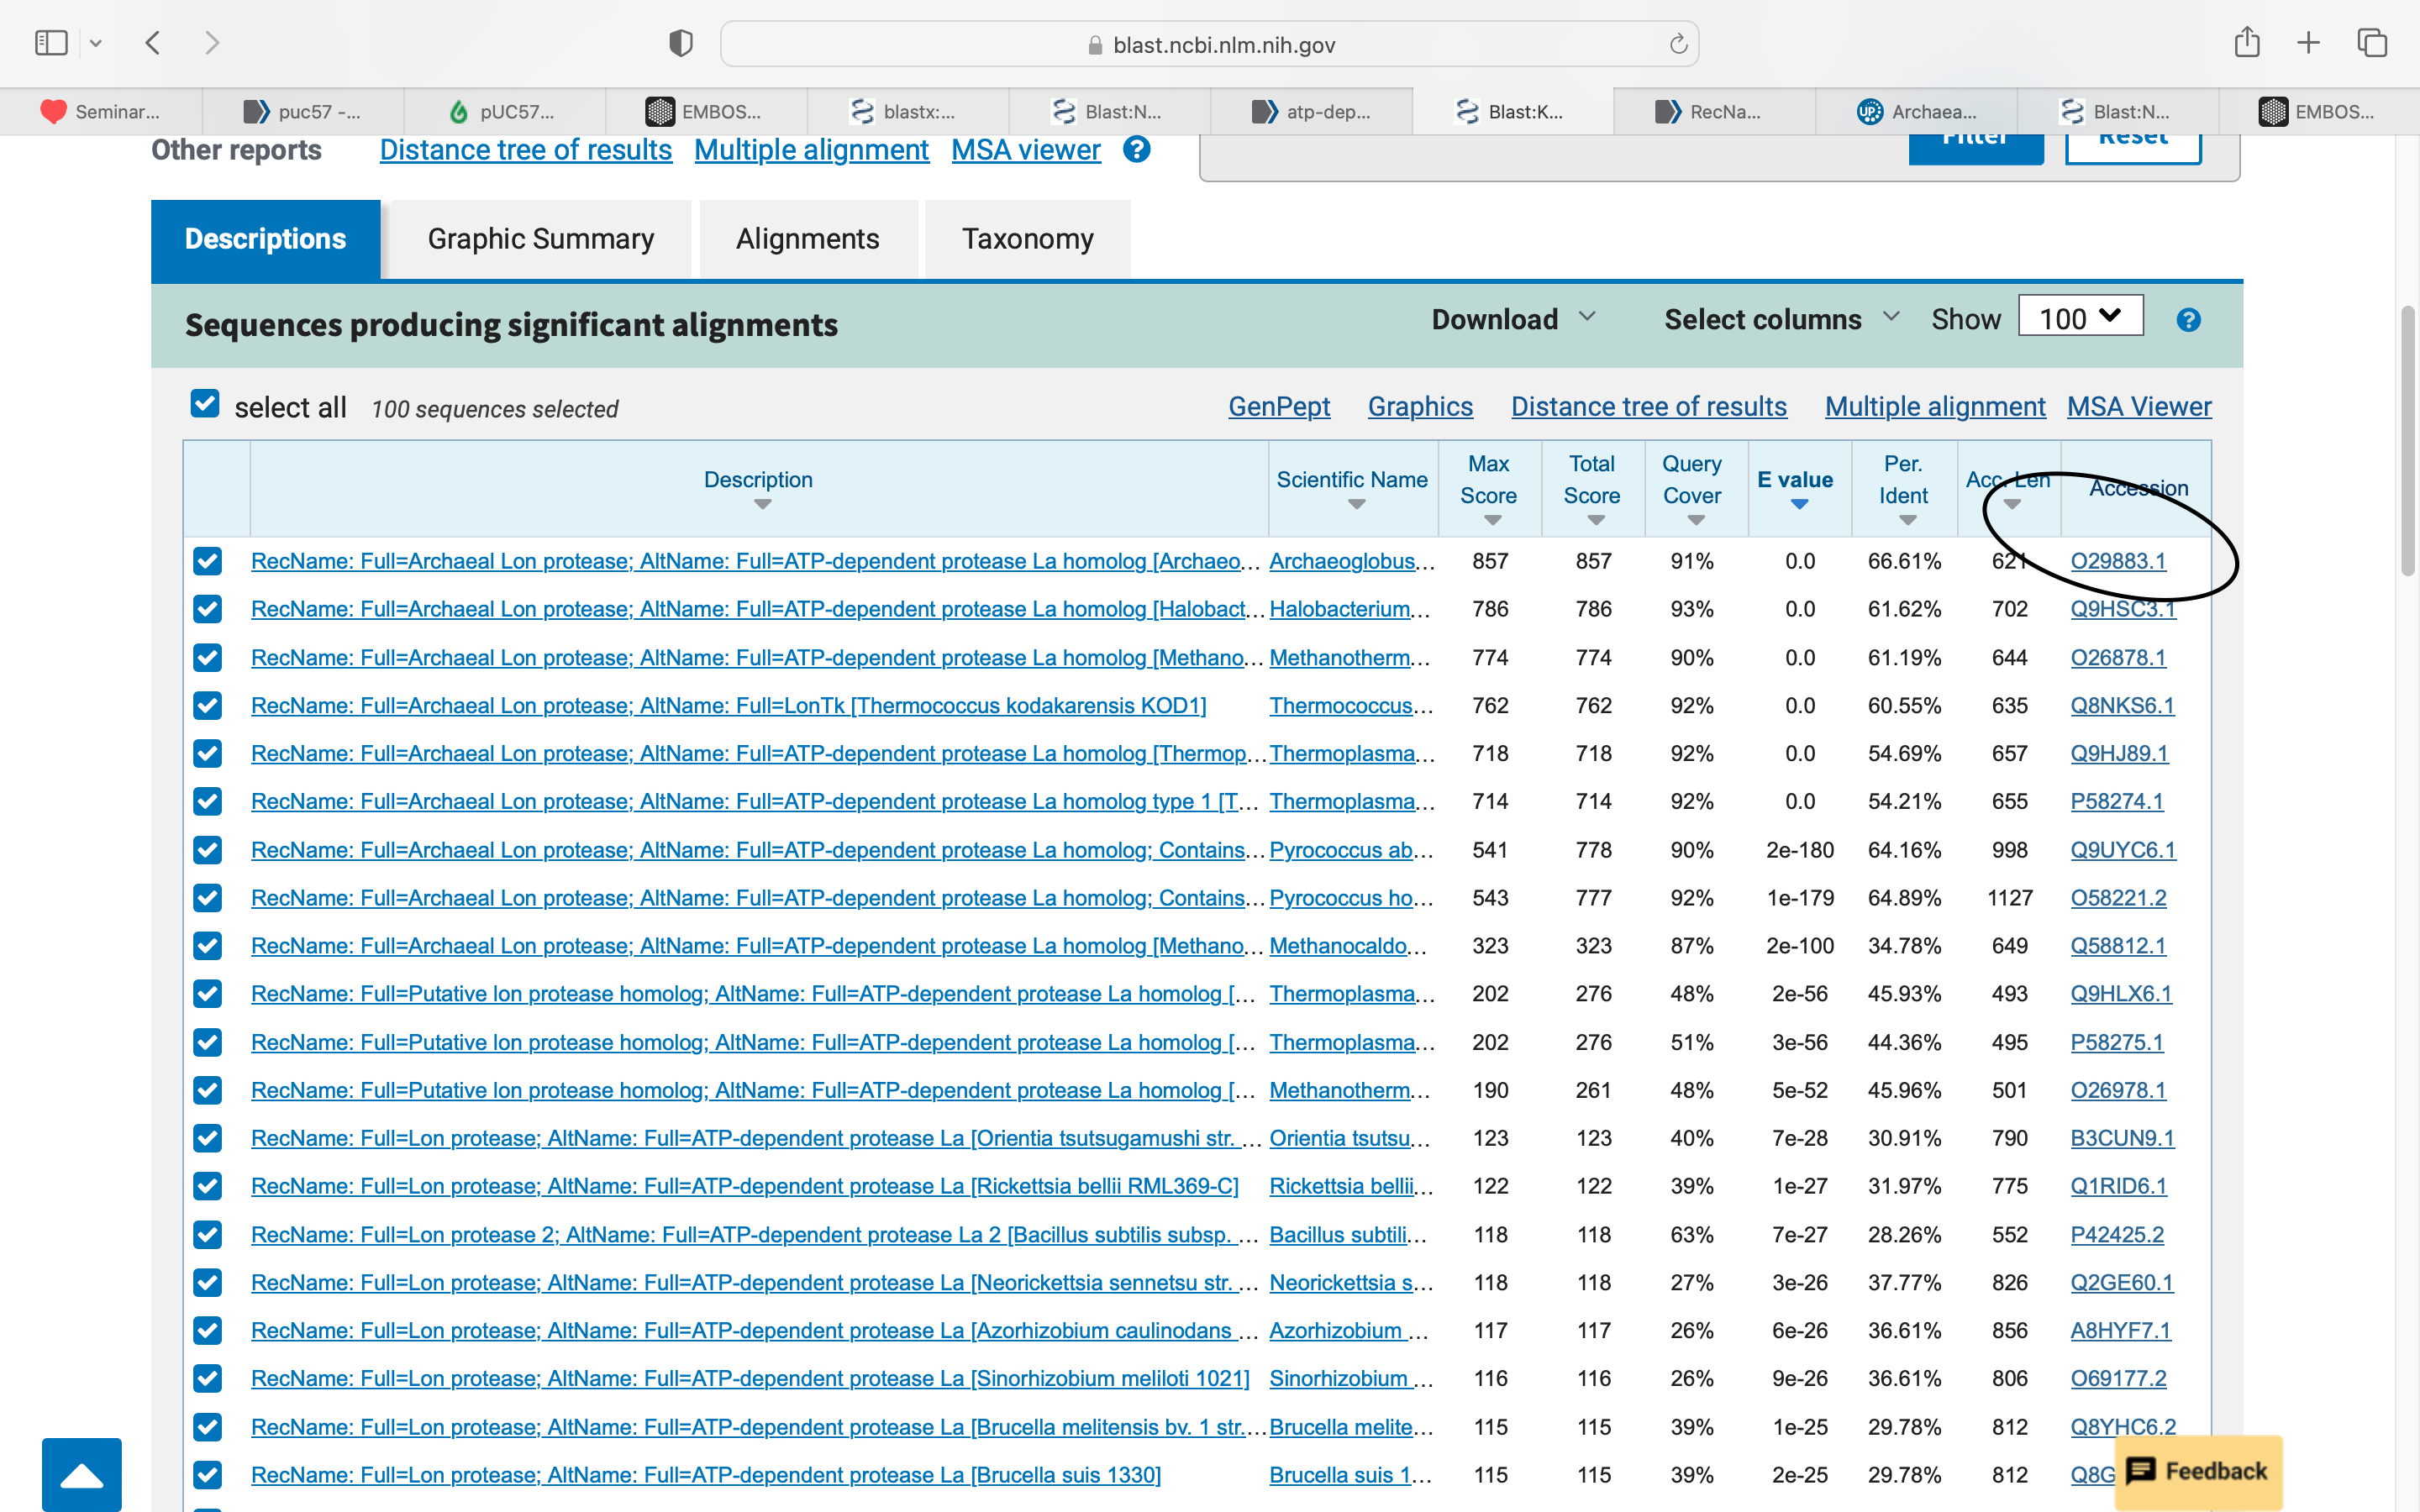
Task: Reload the page using the refresh icon
Action: pyautogui.click(x=1678, y=44)
